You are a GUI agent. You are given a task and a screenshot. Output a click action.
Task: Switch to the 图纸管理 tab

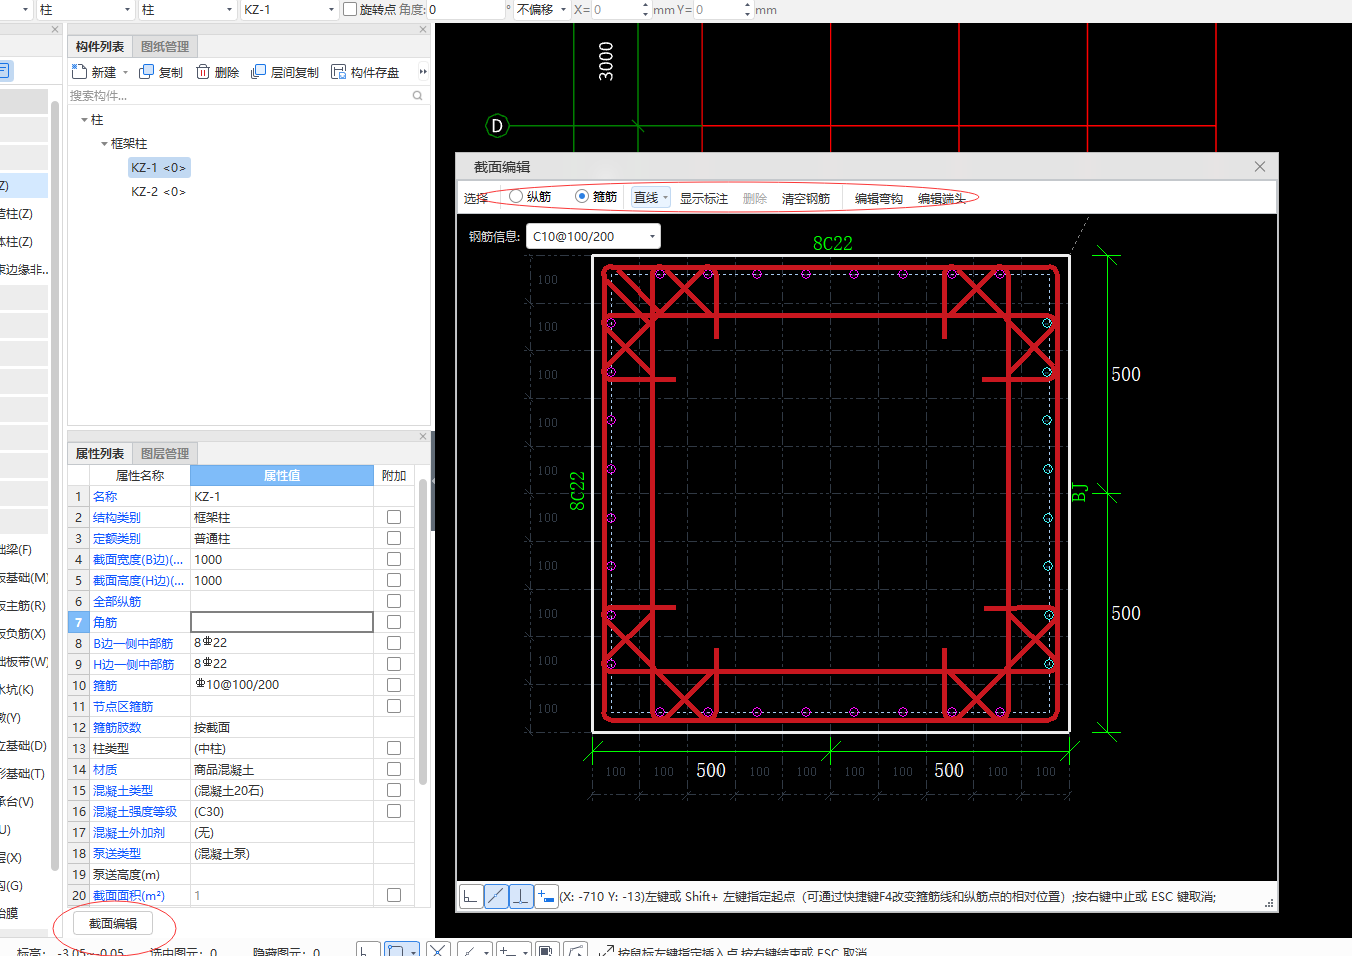click(x=165, y=47)
